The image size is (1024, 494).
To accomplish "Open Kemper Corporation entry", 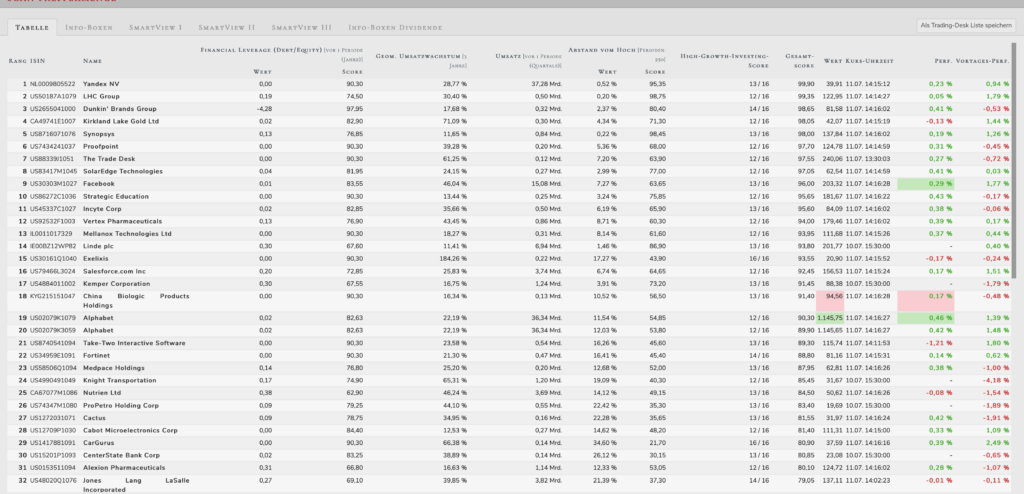I will (x=116, y=284).
